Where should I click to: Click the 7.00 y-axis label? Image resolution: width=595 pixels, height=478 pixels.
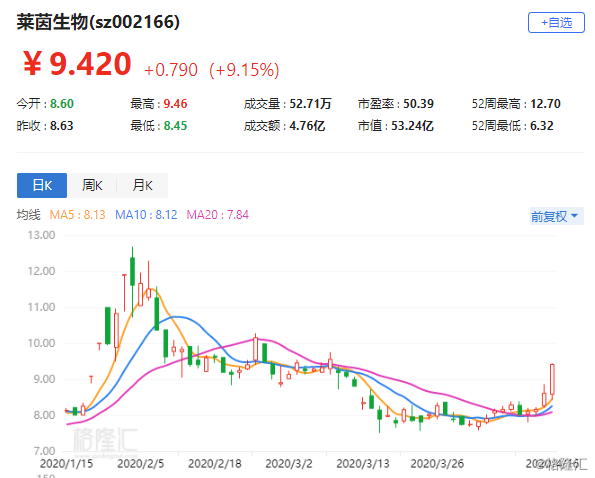(x=44, y=451)
